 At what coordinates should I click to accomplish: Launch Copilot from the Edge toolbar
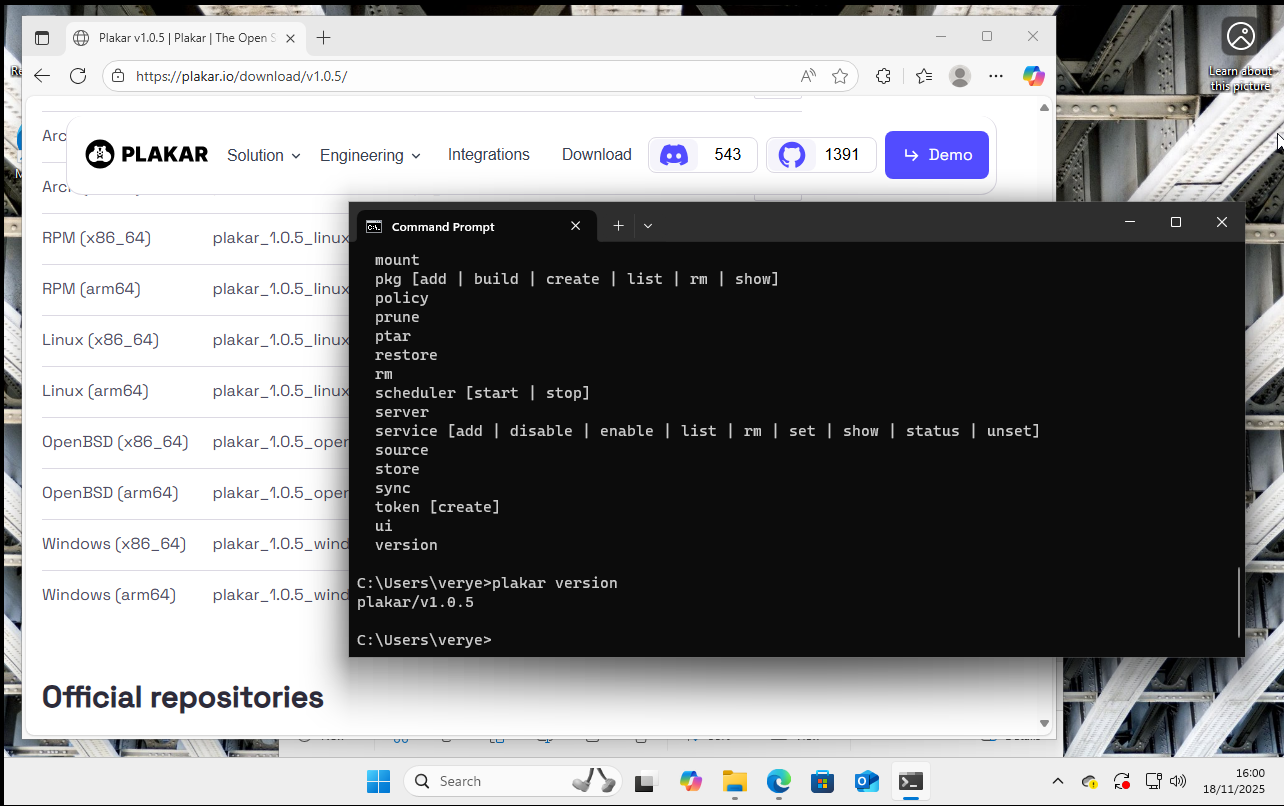tap(1033, 76)
